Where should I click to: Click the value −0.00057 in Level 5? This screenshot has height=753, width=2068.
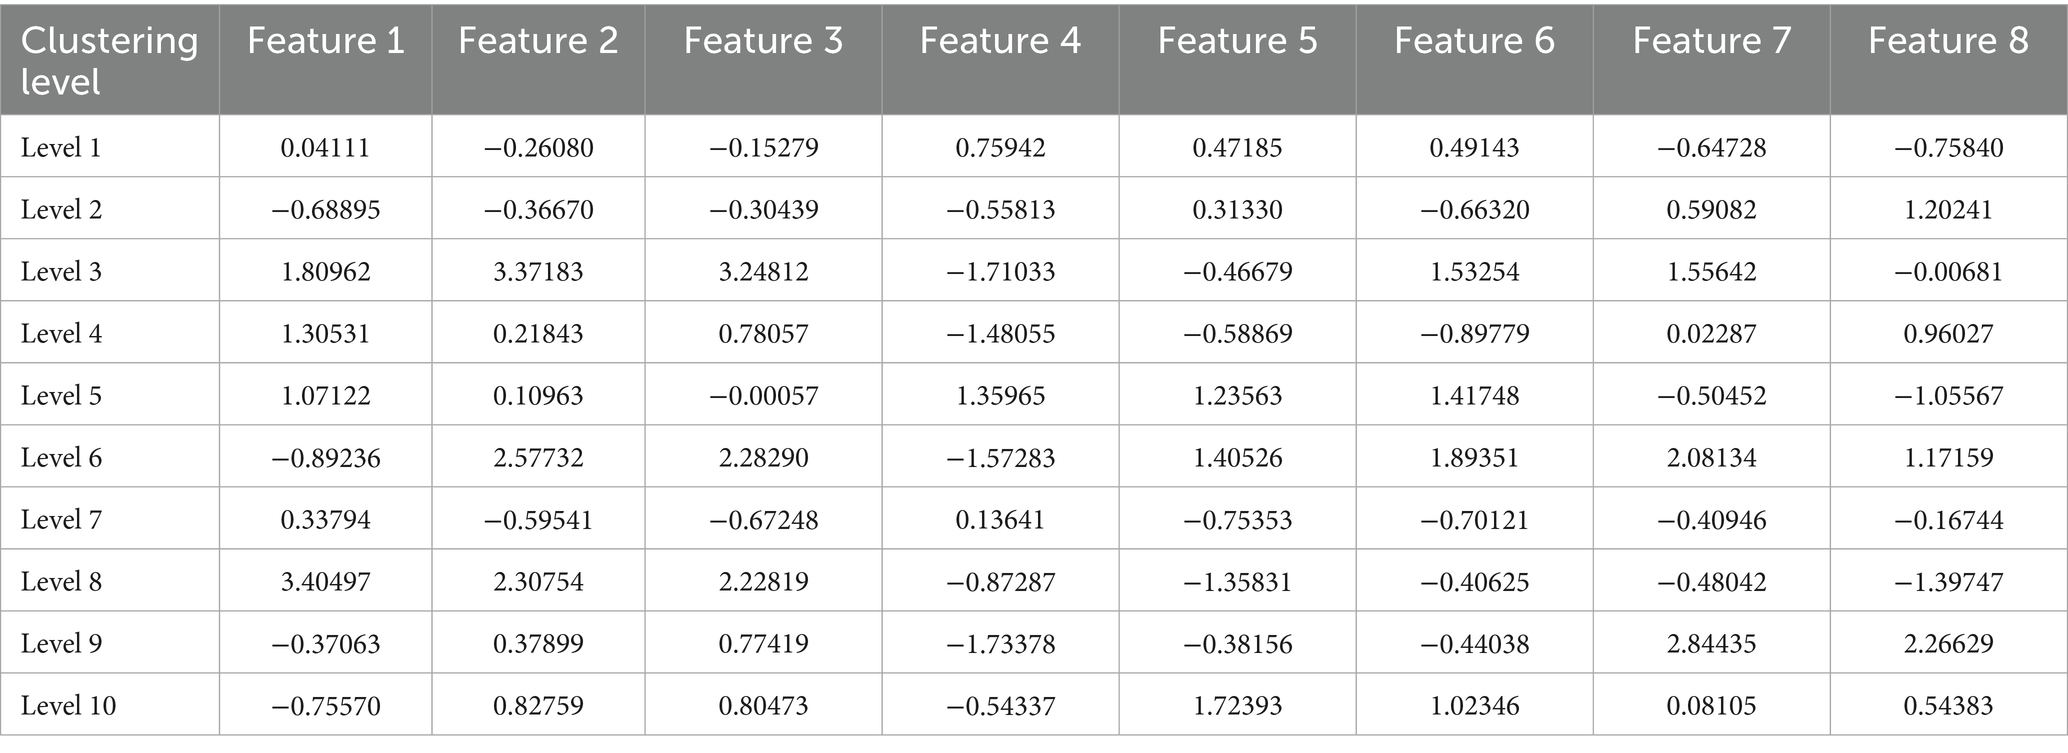click(x=764, y=396)
